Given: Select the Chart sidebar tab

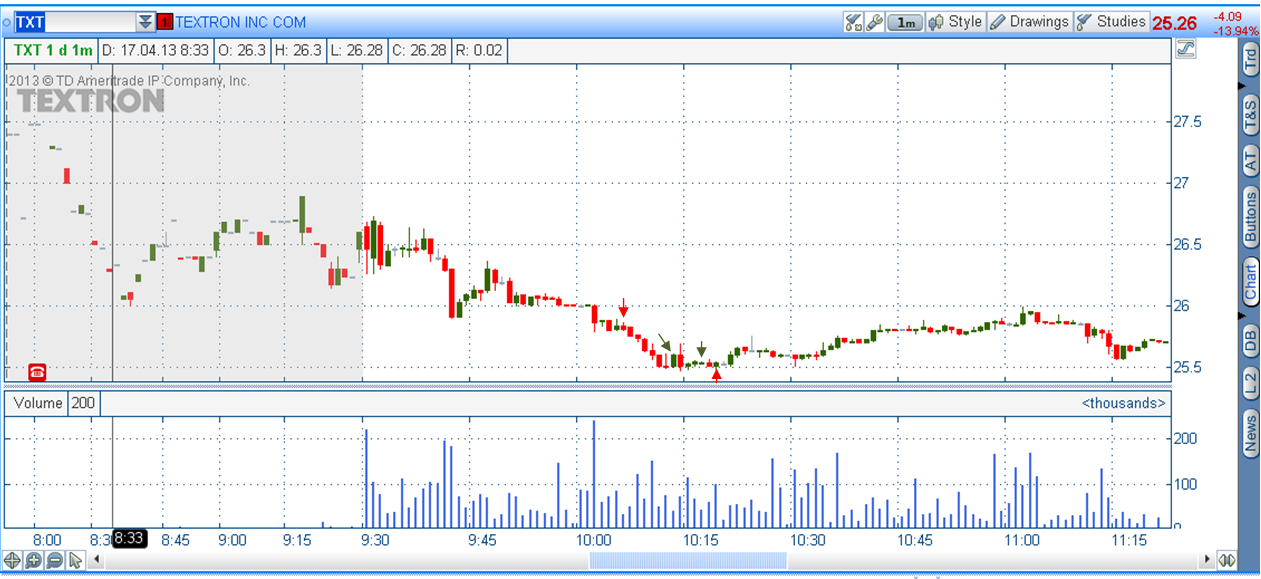Looking at the screenshot, I should point(1250,282).
